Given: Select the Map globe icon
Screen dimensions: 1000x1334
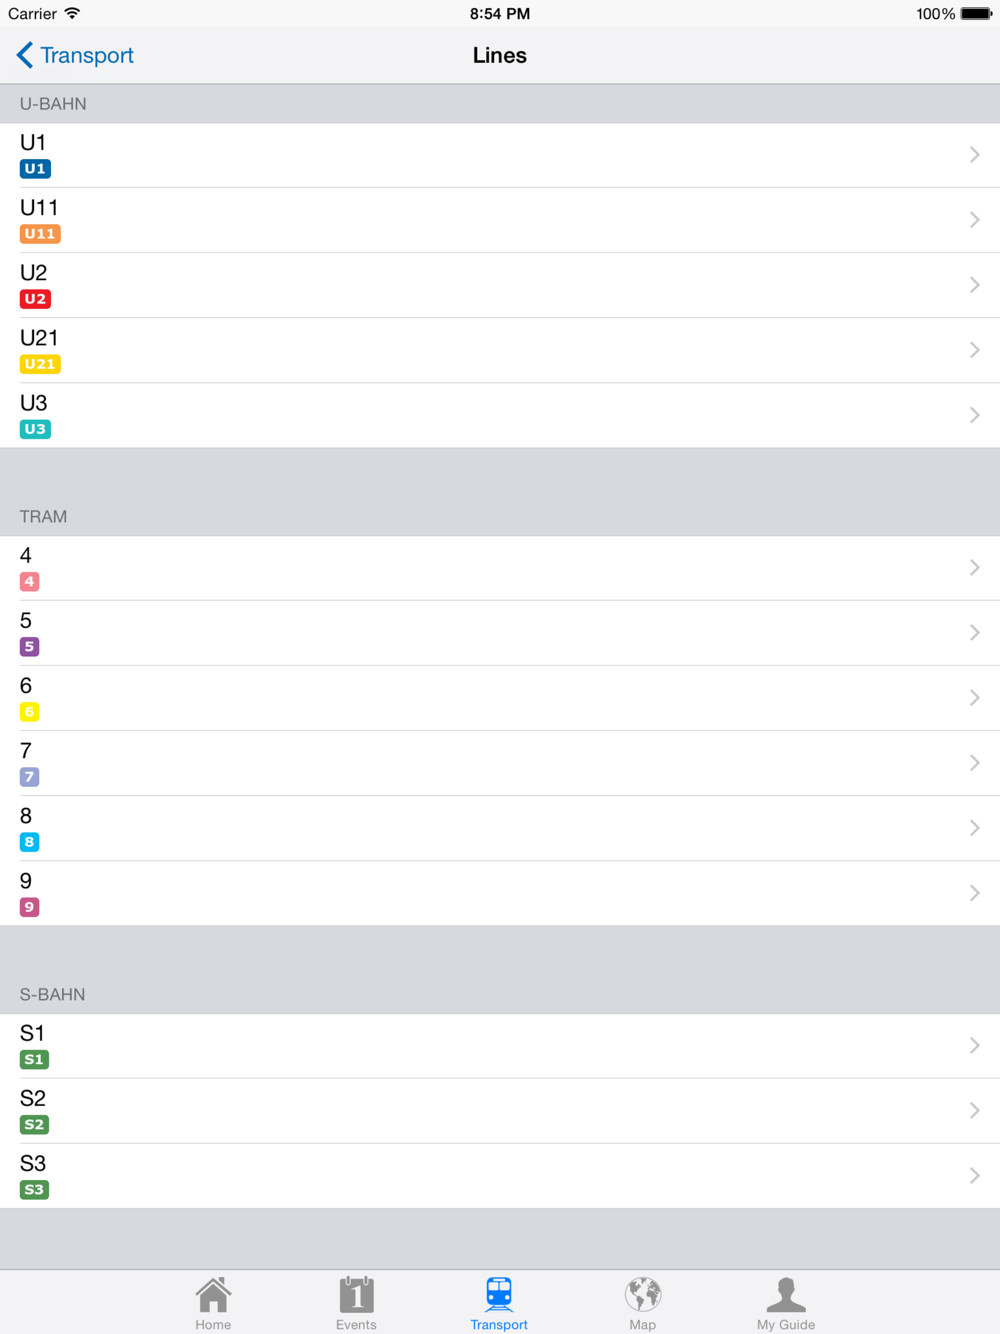Looking at the screenshot, I should [x=643, y=1294].
